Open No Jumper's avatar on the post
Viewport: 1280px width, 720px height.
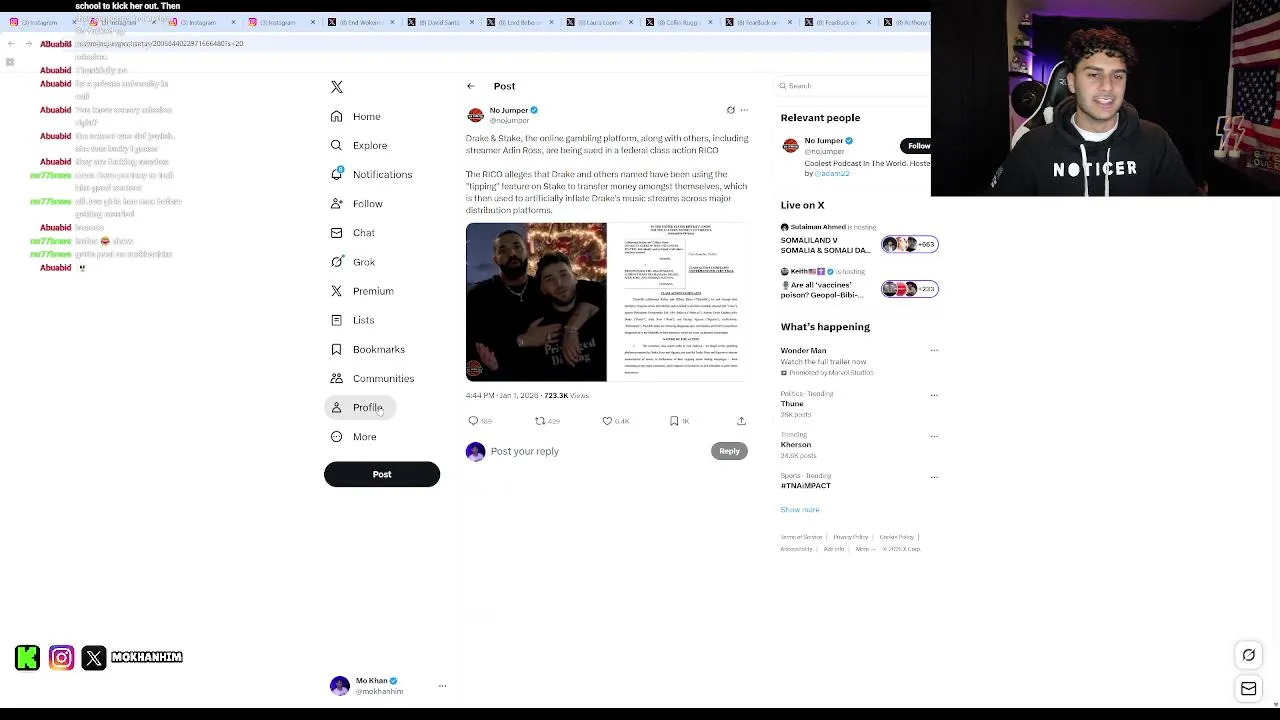click(475, 115)
